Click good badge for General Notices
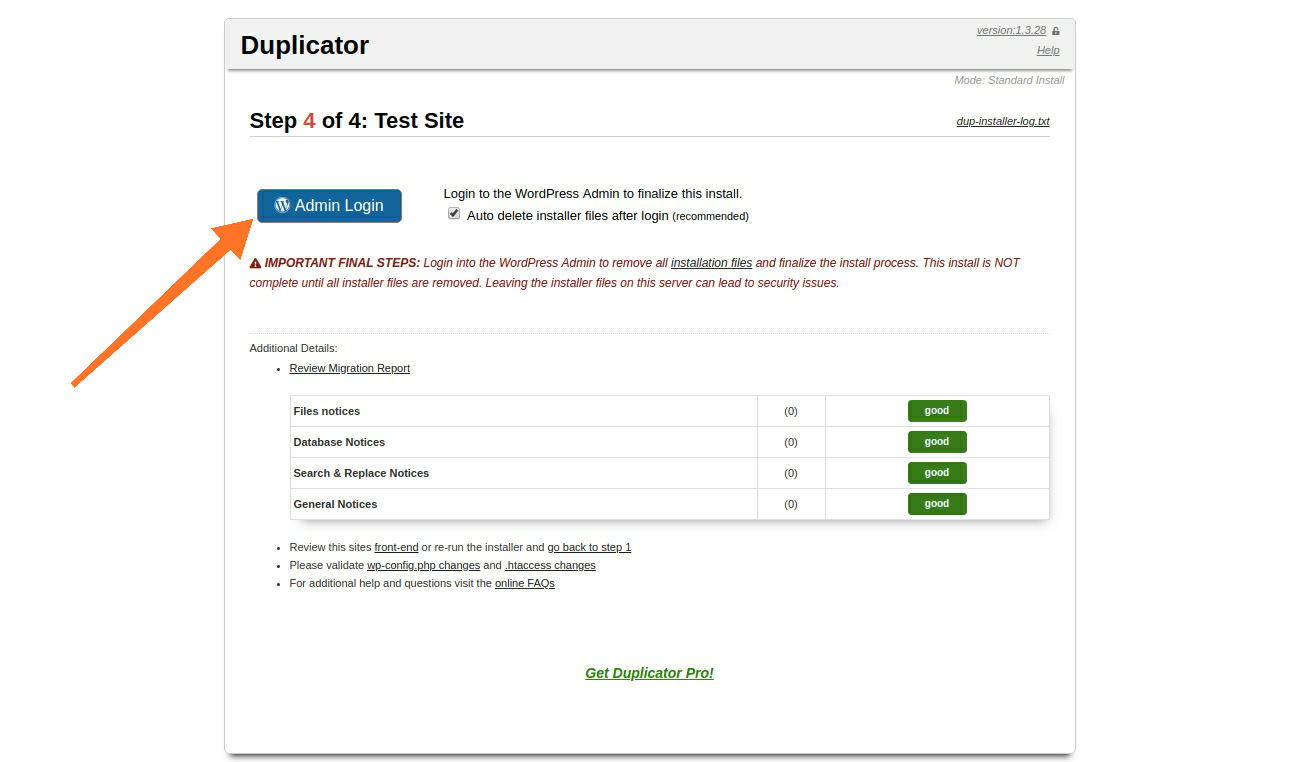 coord(936,504)
